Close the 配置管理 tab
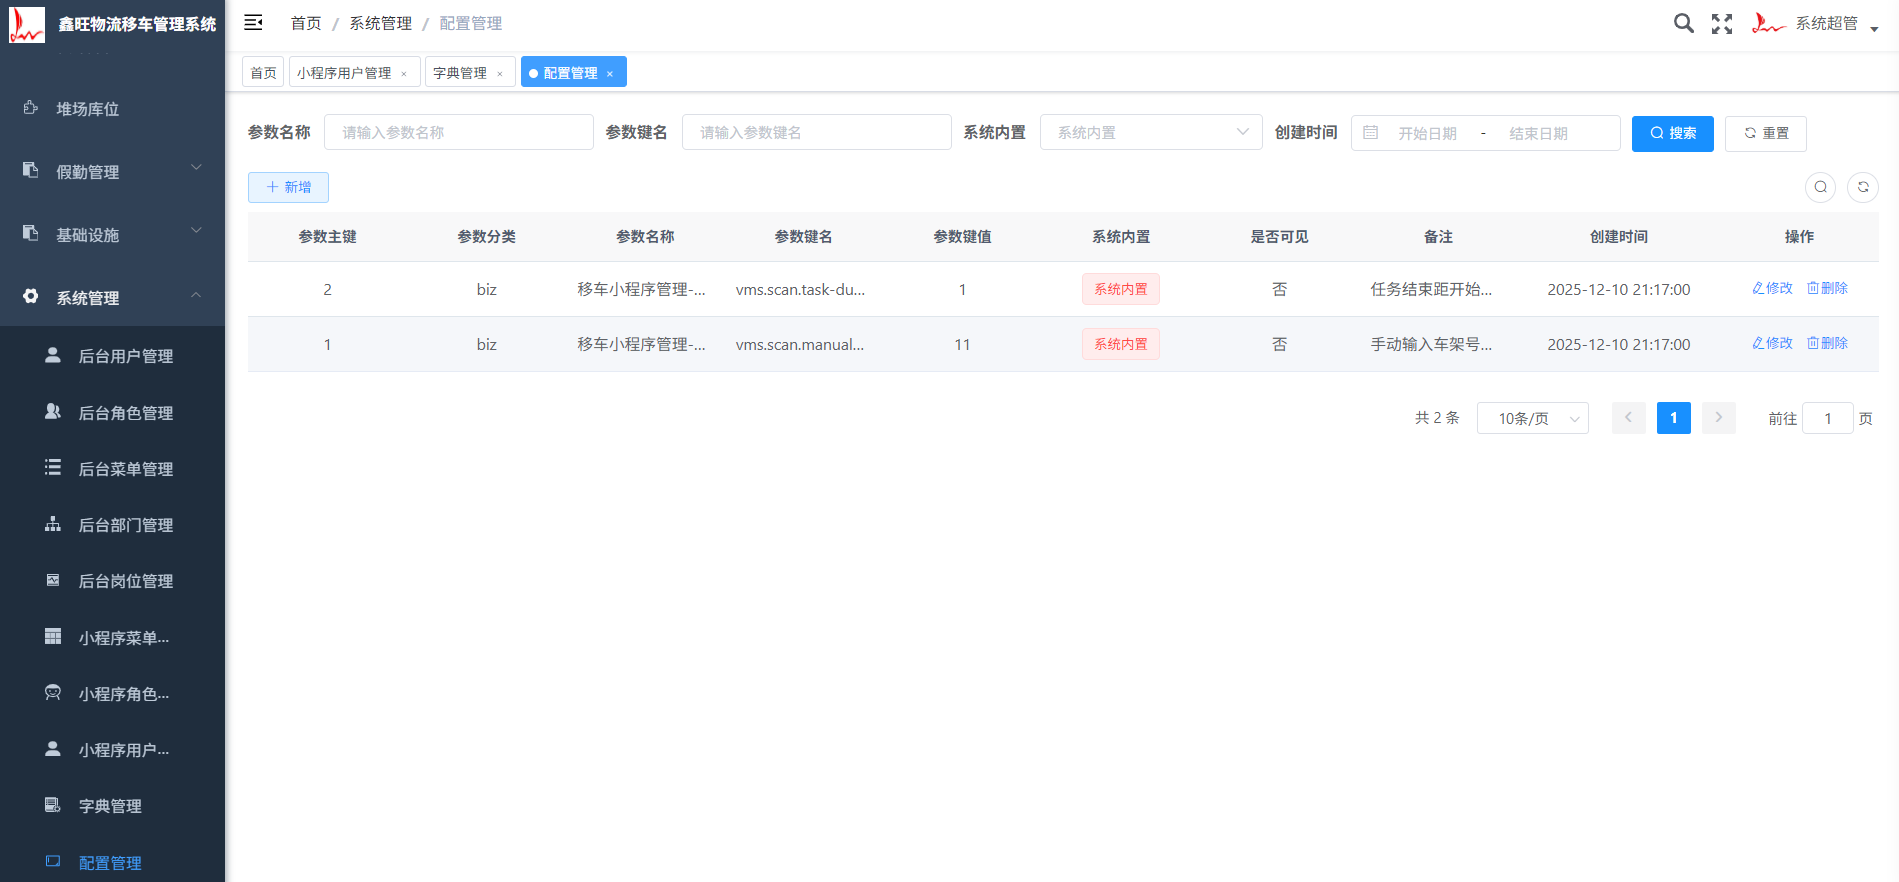The width and height of the screenshot is (1899, 882). 610,74
